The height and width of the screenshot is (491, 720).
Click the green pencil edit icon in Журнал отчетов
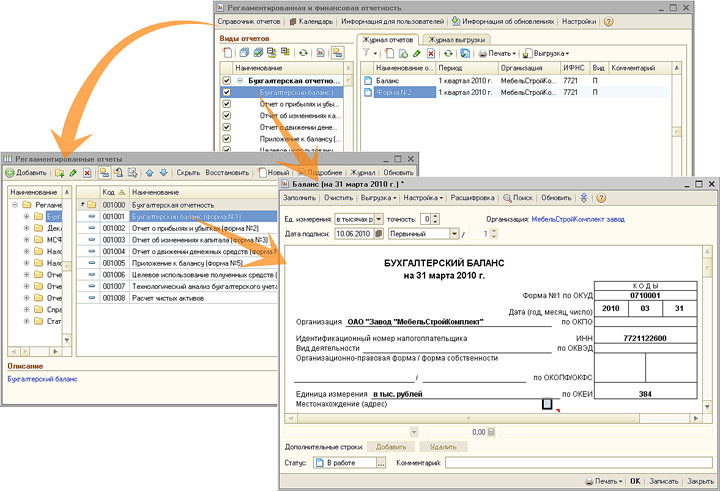coord(417,53)
